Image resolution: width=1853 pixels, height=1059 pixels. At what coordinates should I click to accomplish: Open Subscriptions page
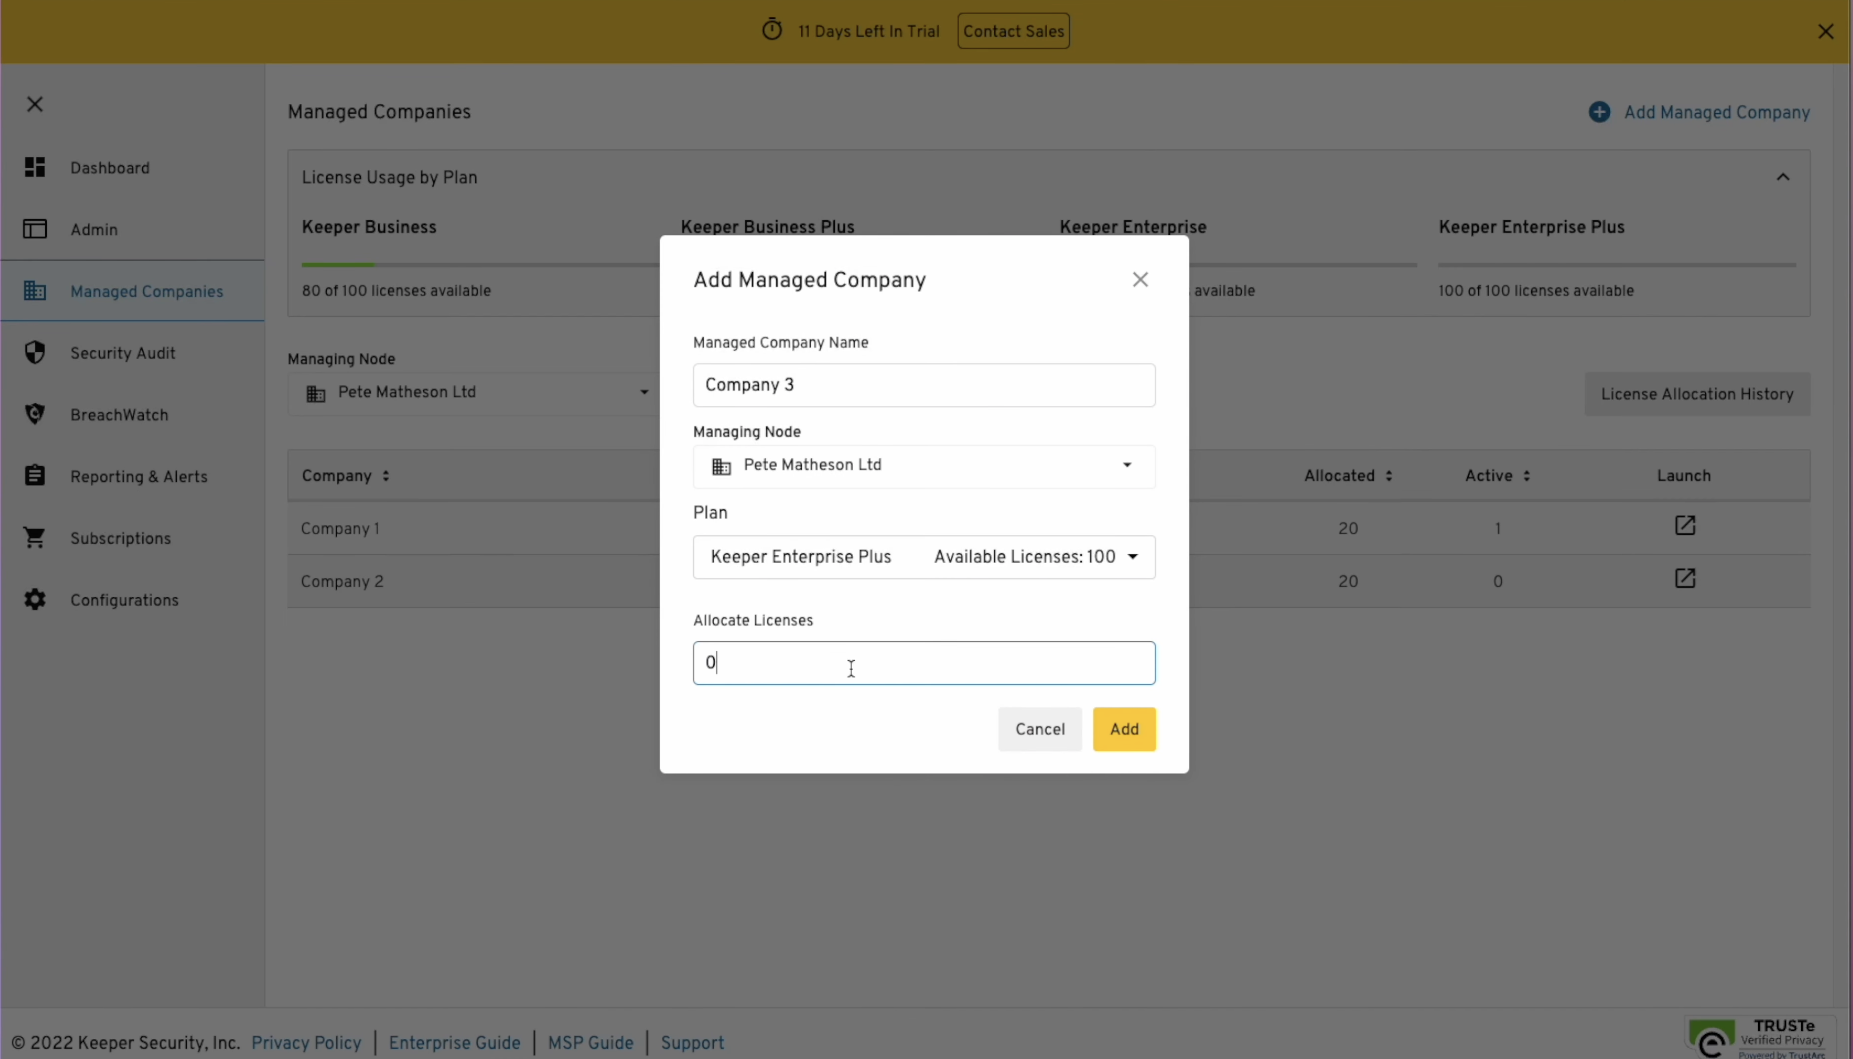120,539
